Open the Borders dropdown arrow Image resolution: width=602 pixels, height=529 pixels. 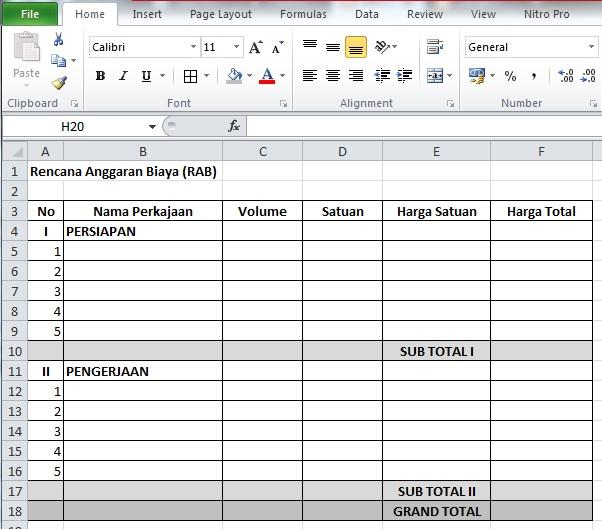[207, 76]
